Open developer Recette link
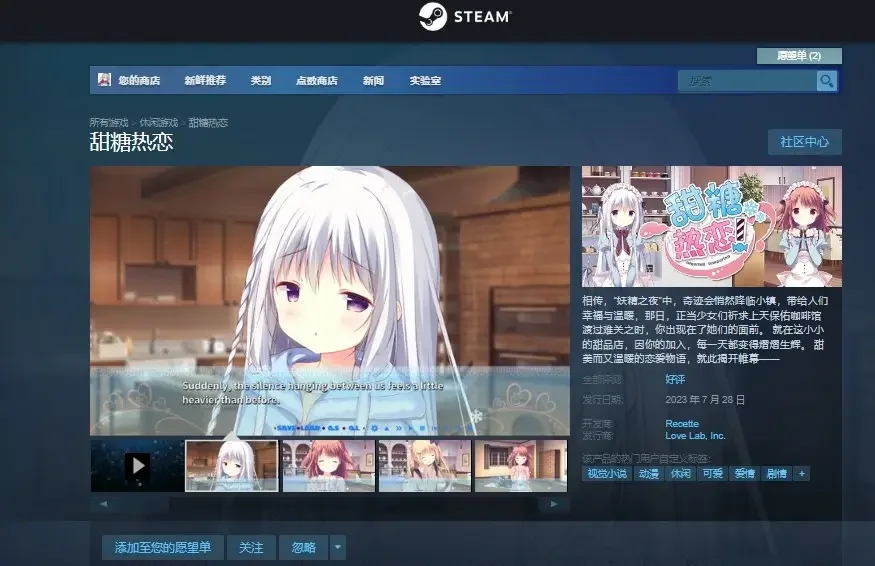Screen dimensions: 875x566 pos(682,424)
